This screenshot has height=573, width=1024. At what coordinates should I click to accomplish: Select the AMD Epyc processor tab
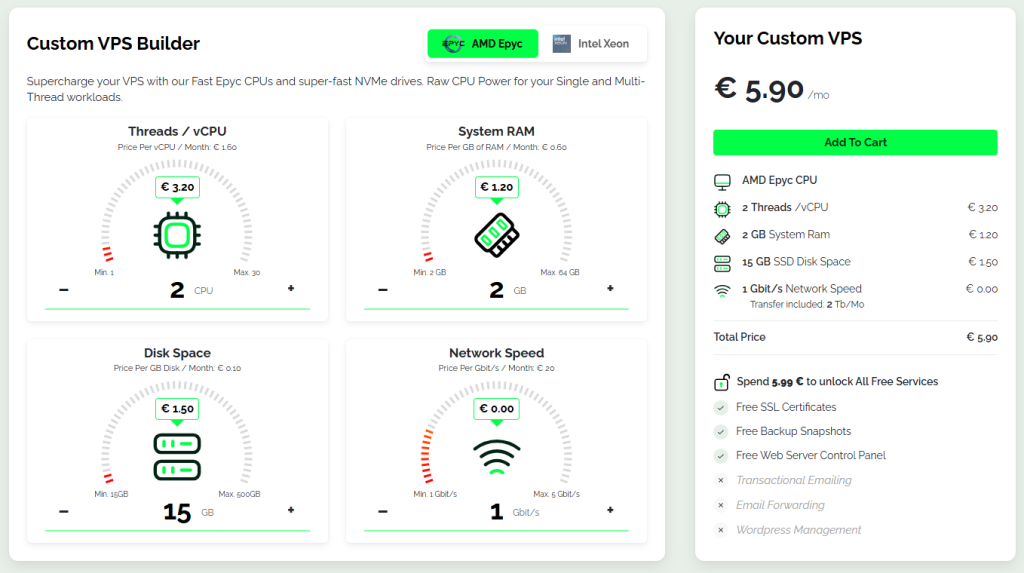click(x=482, y=44)
